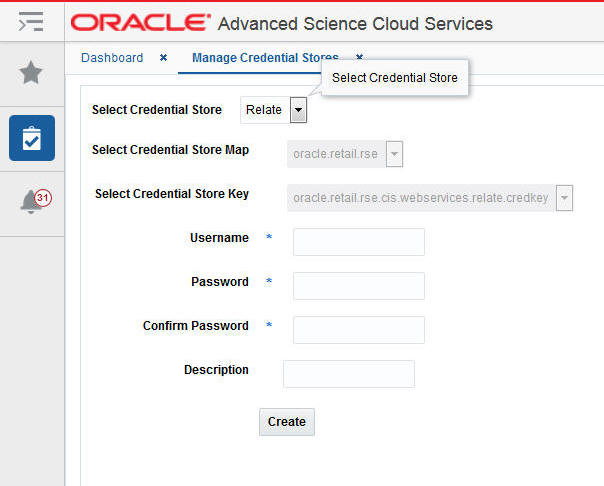Click the Create button
Viewport: 604px width, 486px height.
pyautogui.click(x=287, y=422)
